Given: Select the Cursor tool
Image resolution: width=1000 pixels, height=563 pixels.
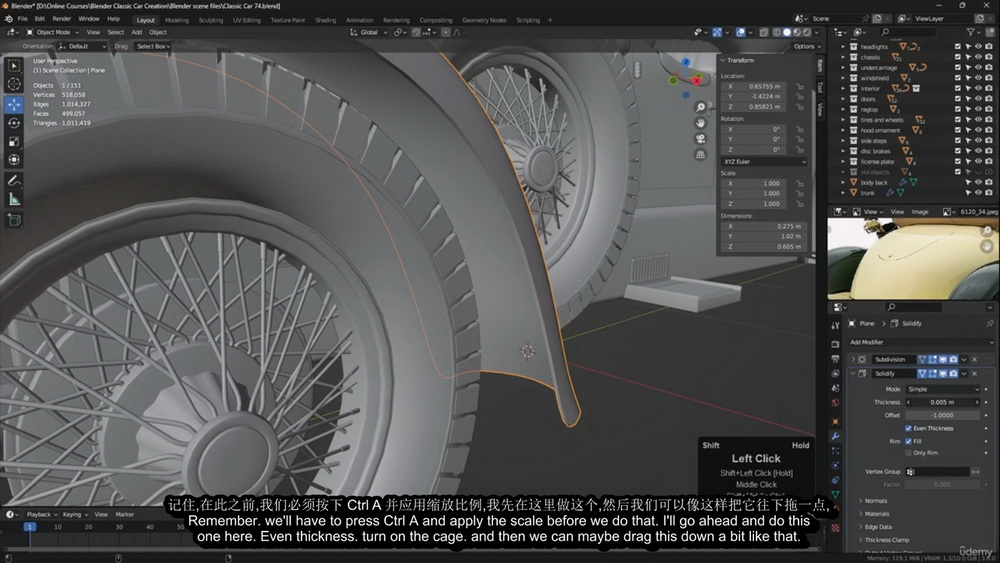Looking at the screenshot, I should point(13,84).
